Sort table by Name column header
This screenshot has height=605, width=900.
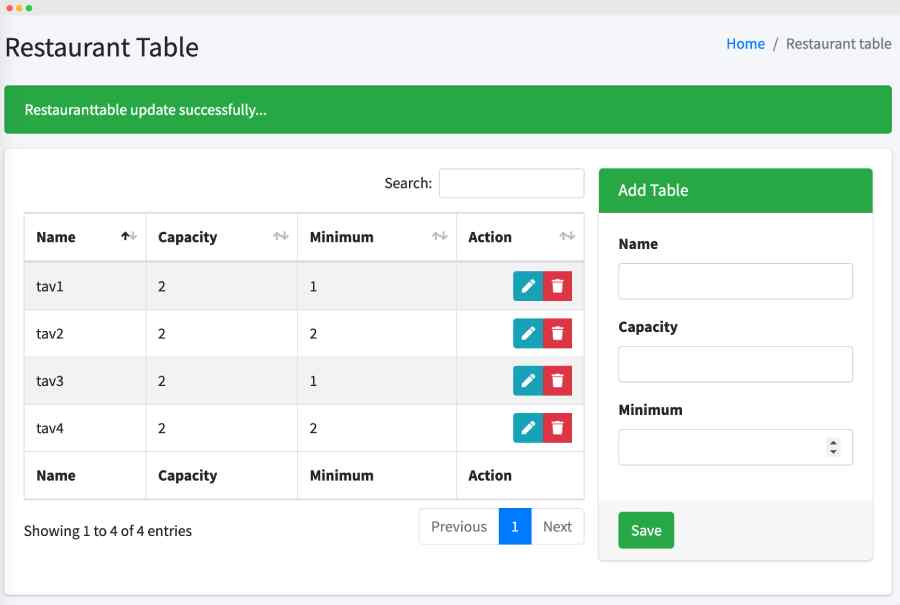tap(85, 237)
